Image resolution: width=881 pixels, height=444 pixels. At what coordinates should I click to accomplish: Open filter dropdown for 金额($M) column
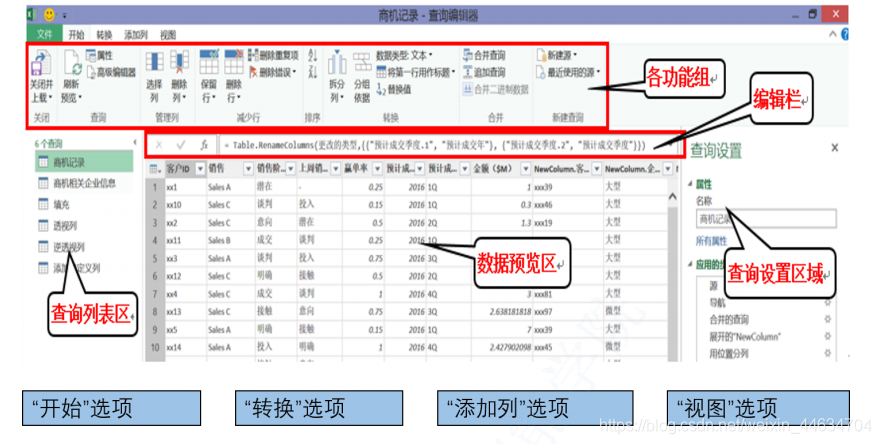coord(525,169)
